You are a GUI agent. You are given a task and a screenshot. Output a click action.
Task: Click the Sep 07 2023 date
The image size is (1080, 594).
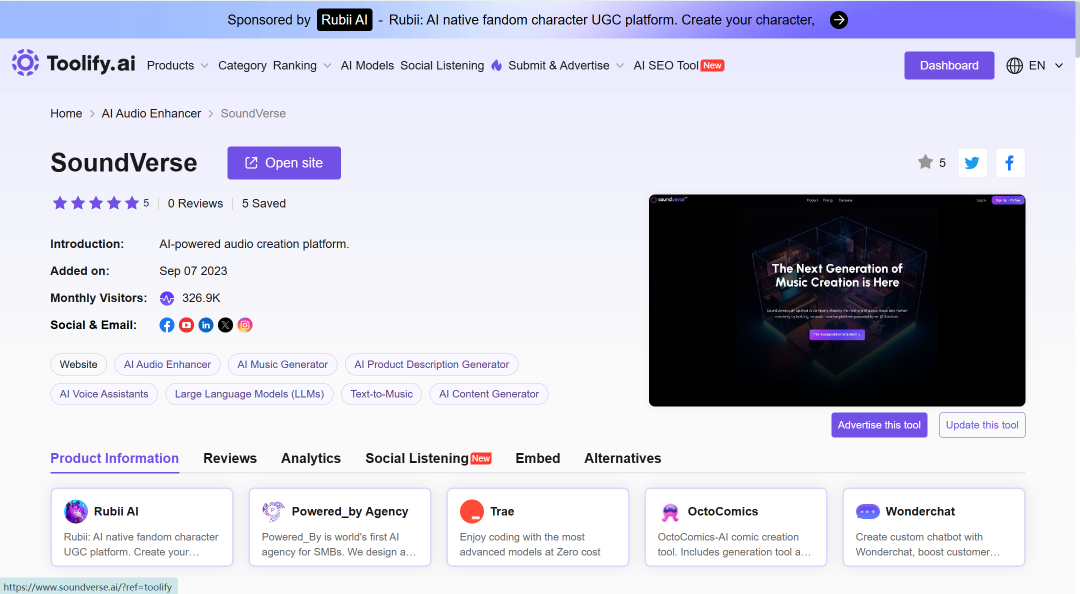[x=194, y=271]
